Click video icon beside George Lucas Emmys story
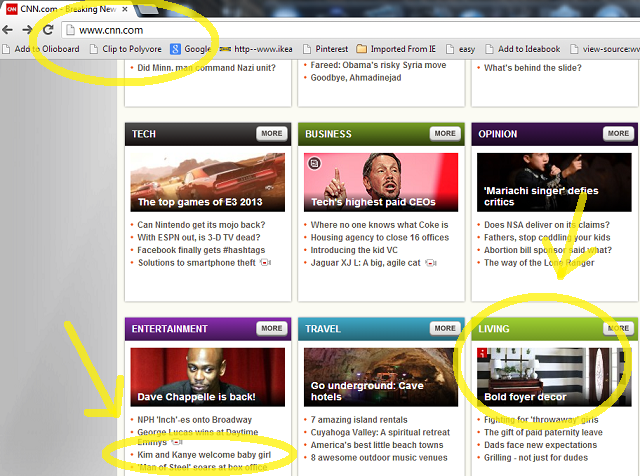640x476 pixels. point(177,442)
